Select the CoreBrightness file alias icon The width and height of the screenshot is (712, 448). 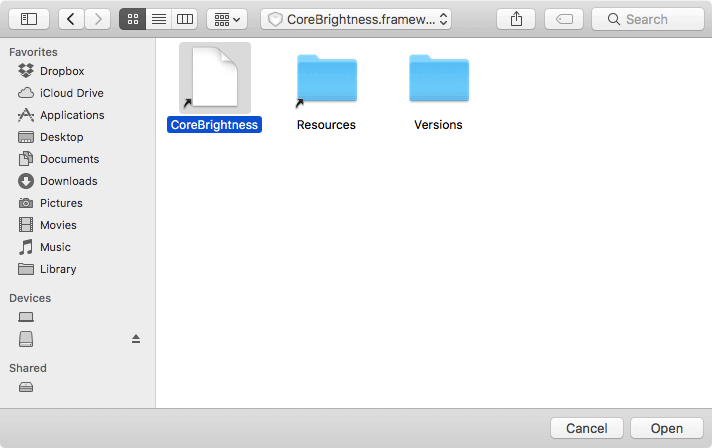pos(215,78)
